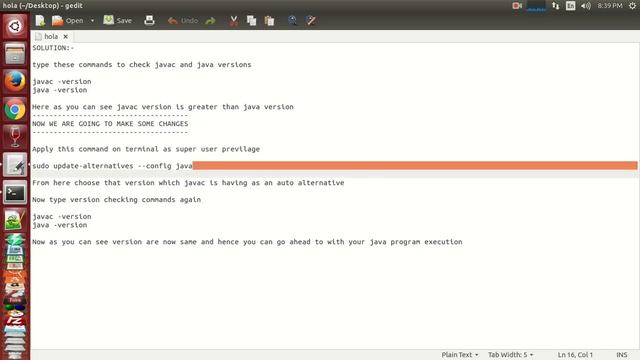Expand the Open recent files arrow
640x360 pixels.
click(x=92, y=20)
